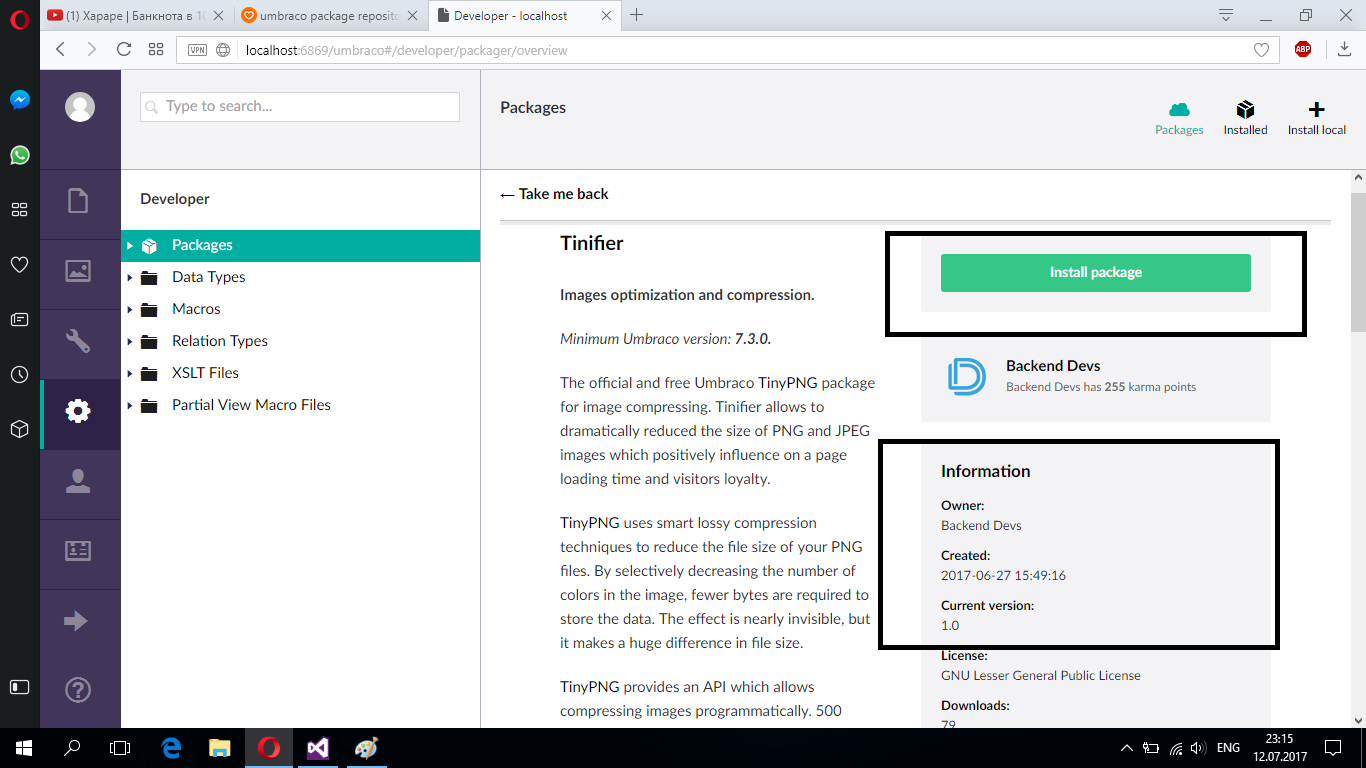Switch to the Install local tab
Viewport: 1366px width, 768px height.
click(1316, 118)
